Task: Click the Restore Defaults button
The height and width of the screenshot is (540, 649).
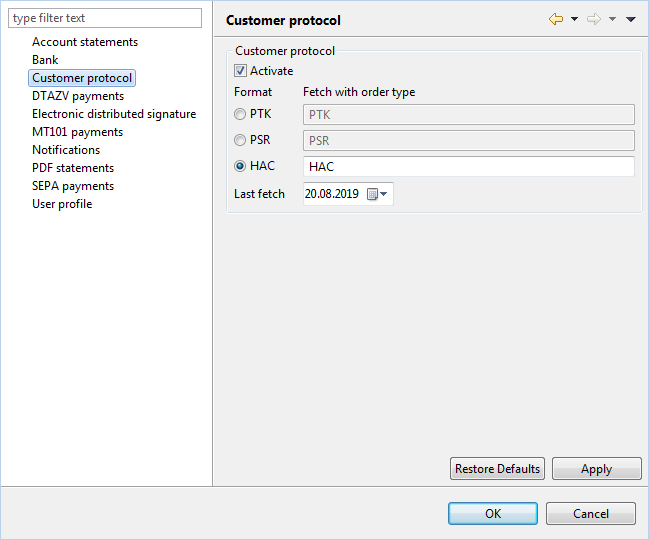Action: tap(497, 469)
